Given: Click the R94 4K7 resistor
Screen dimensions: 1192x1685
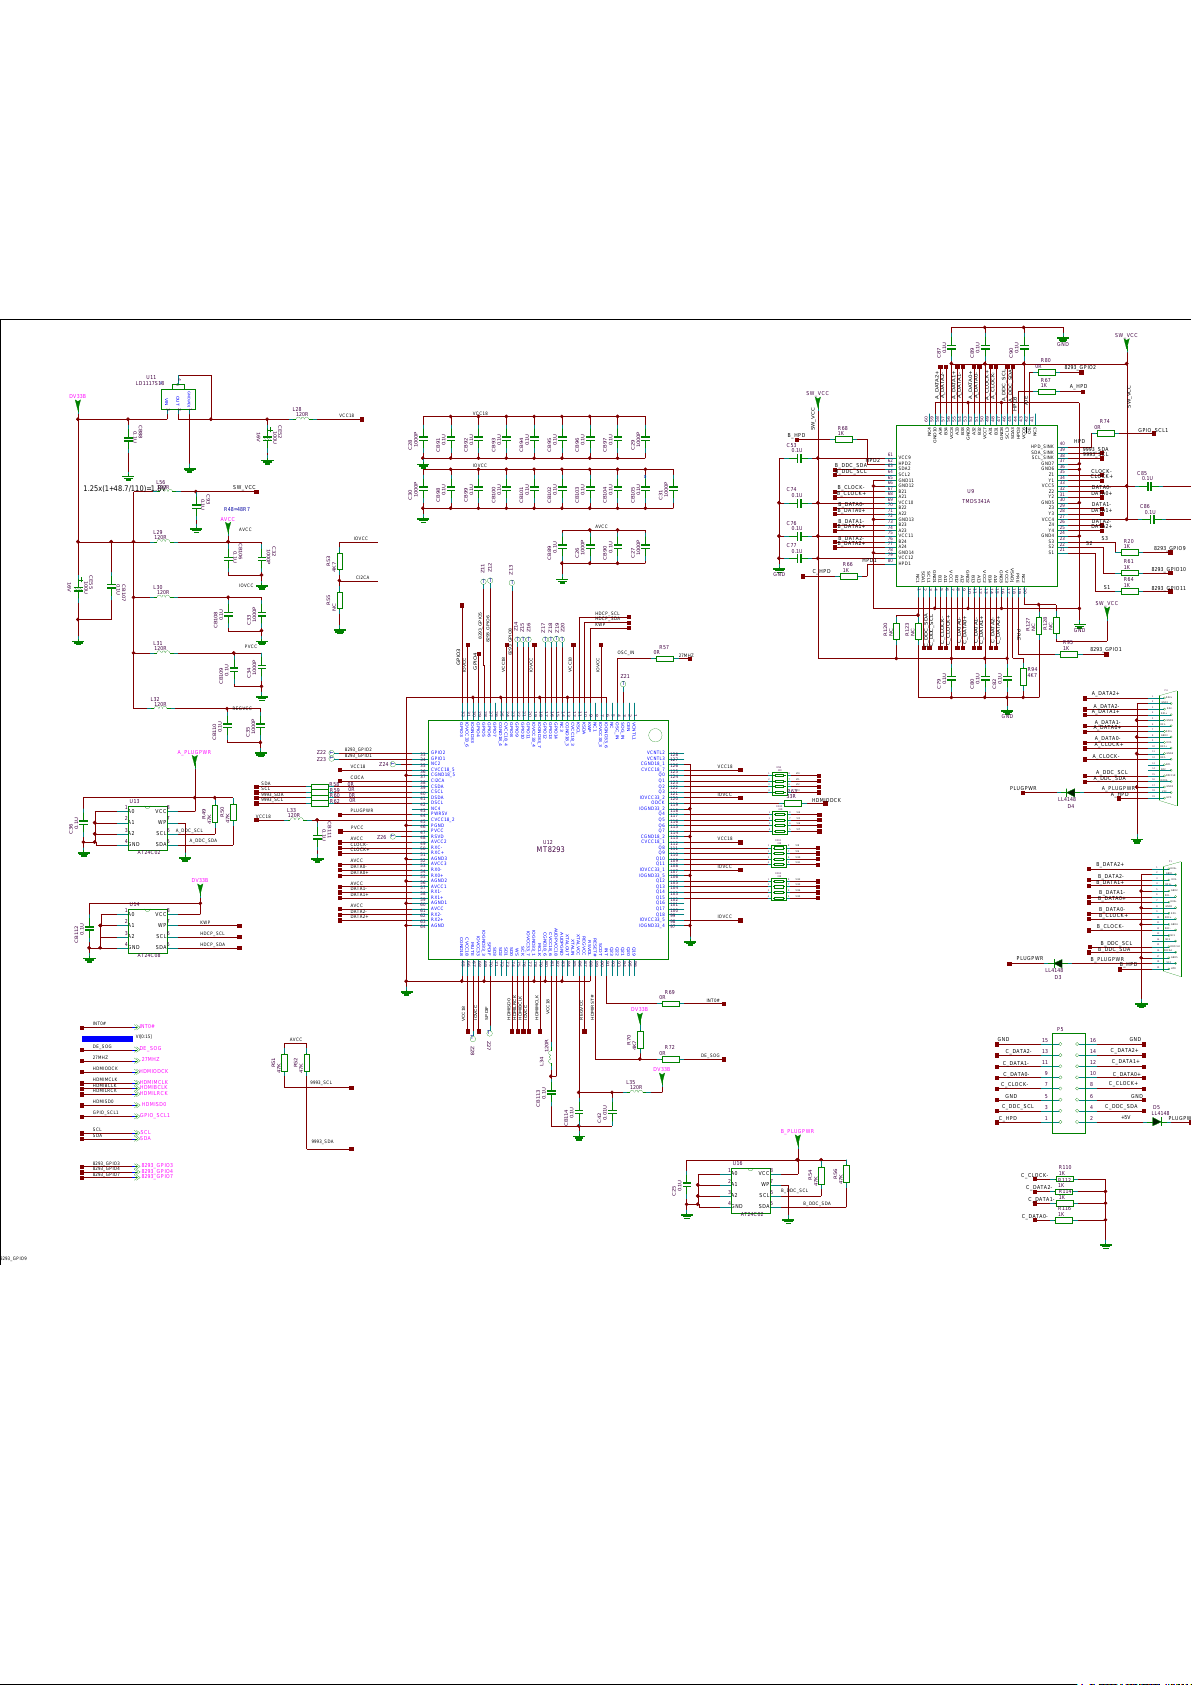Looking at the screenshot, I should pyautogui.click(x=1022, y=673).
